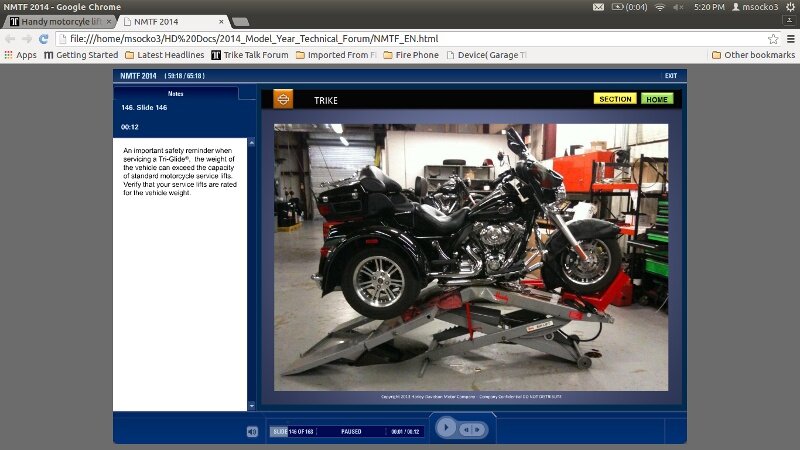This screenshot has height=450, width=800.
Task: Click the notes duration 00:12
Action: (x=130, y=127)
